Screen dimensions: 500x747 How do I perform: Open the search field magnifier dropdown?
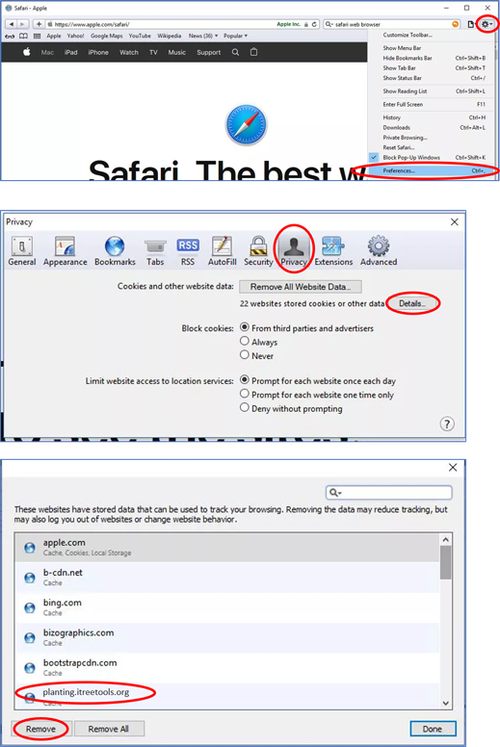click(x=336, y=493)
